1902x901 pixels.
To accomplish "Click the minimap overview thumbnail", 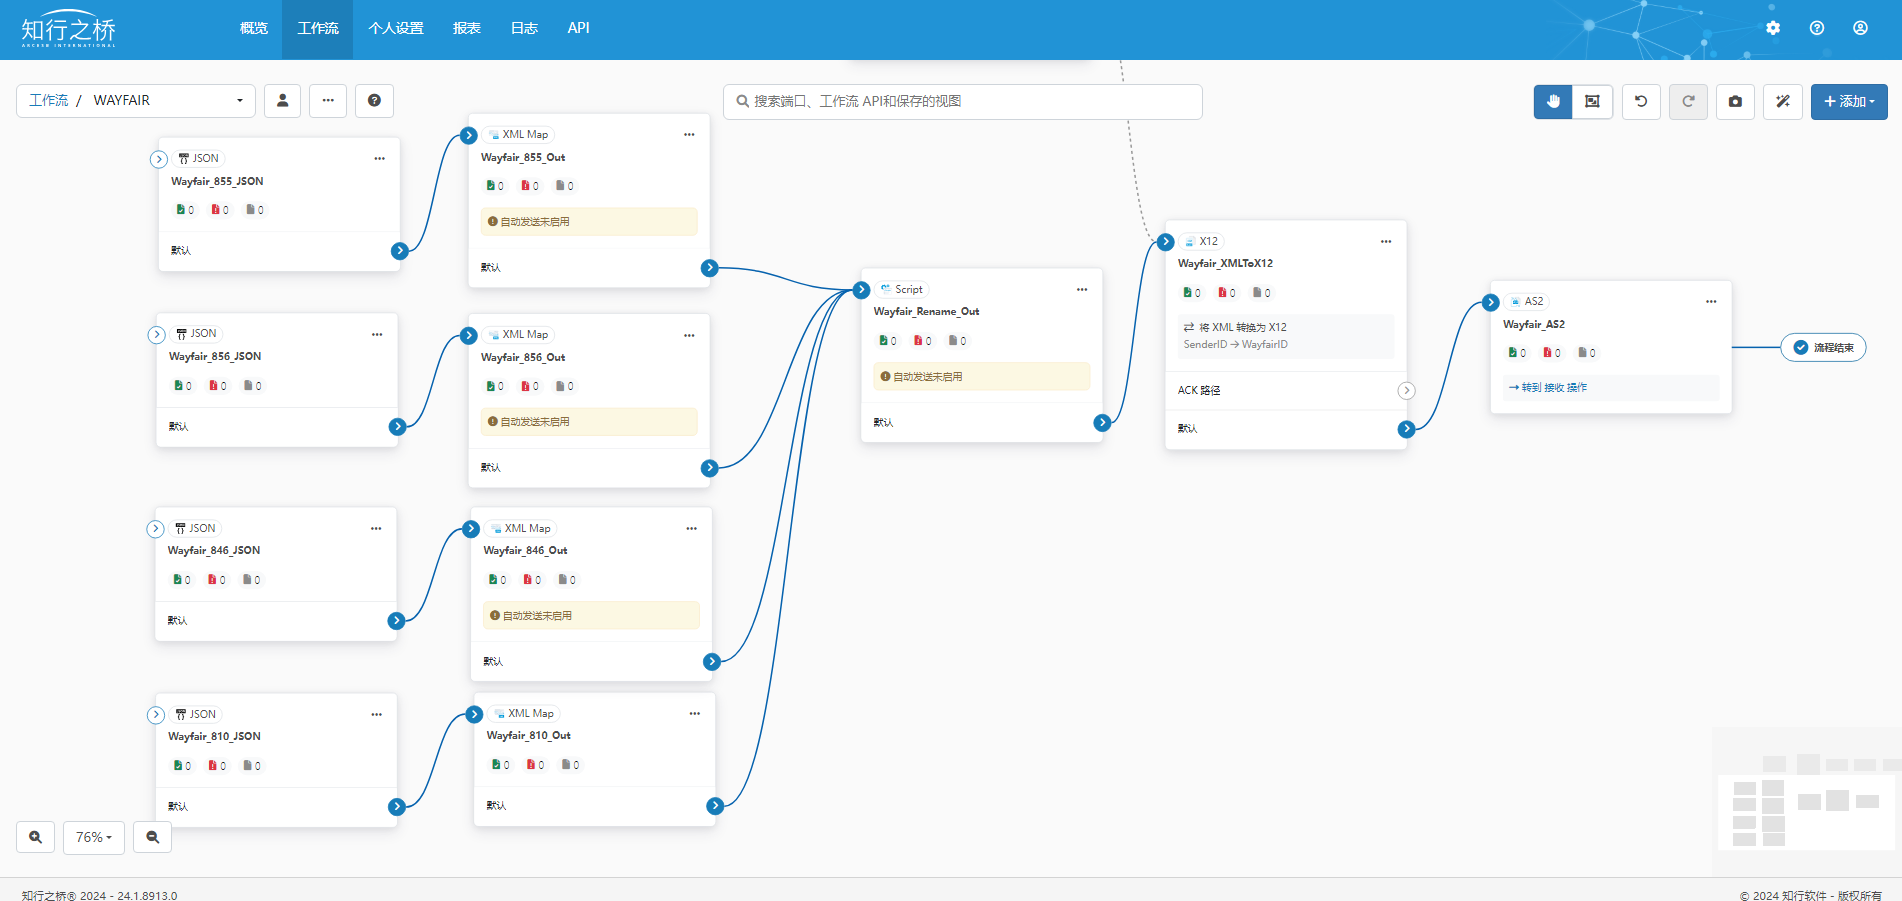I will [1807, 800].
